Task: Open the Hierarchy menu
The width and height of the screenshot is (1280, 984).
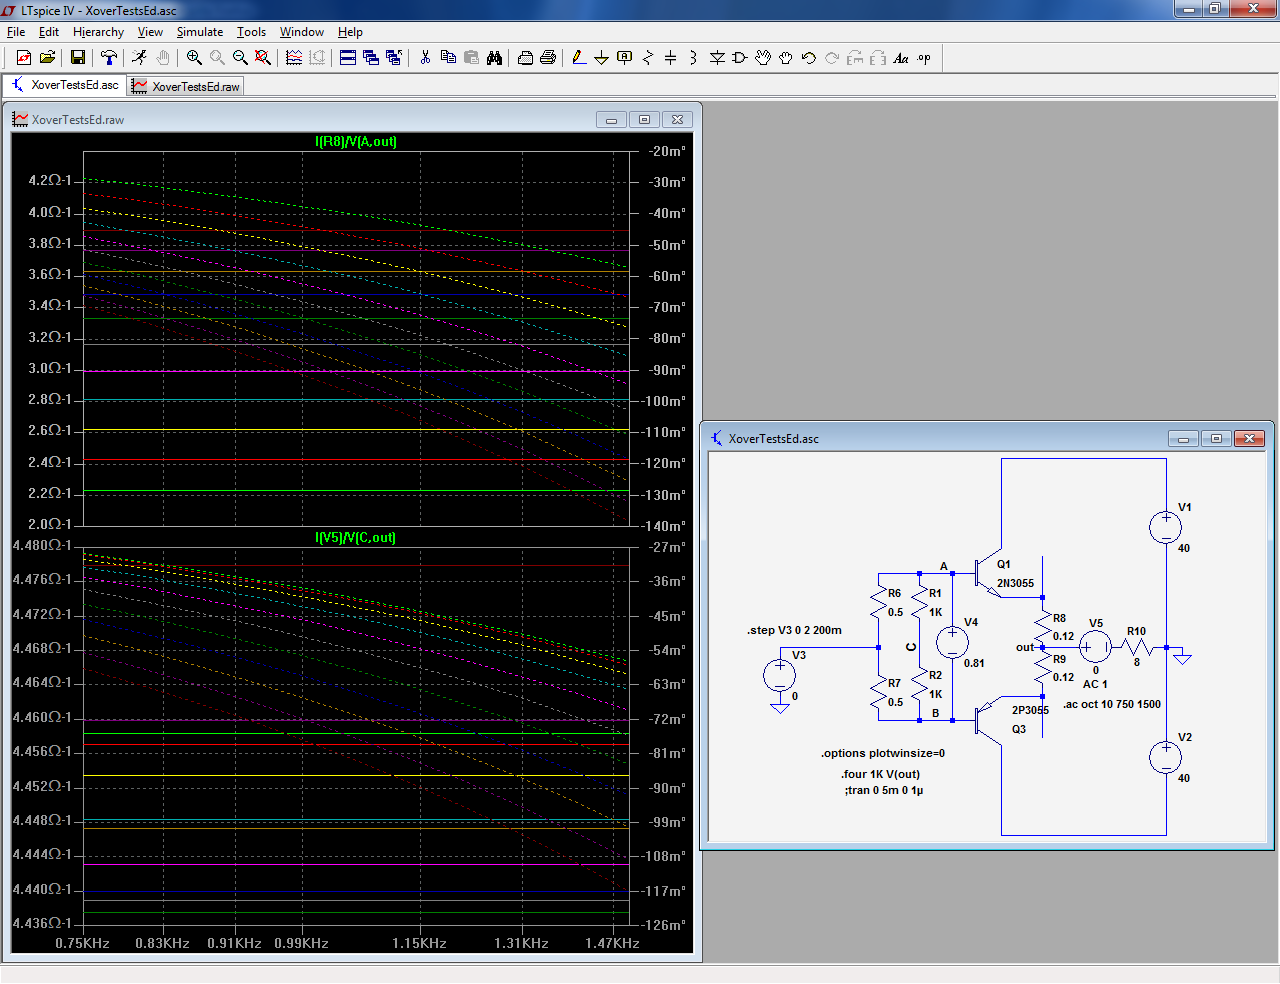Action: click(x=98, y=32)
